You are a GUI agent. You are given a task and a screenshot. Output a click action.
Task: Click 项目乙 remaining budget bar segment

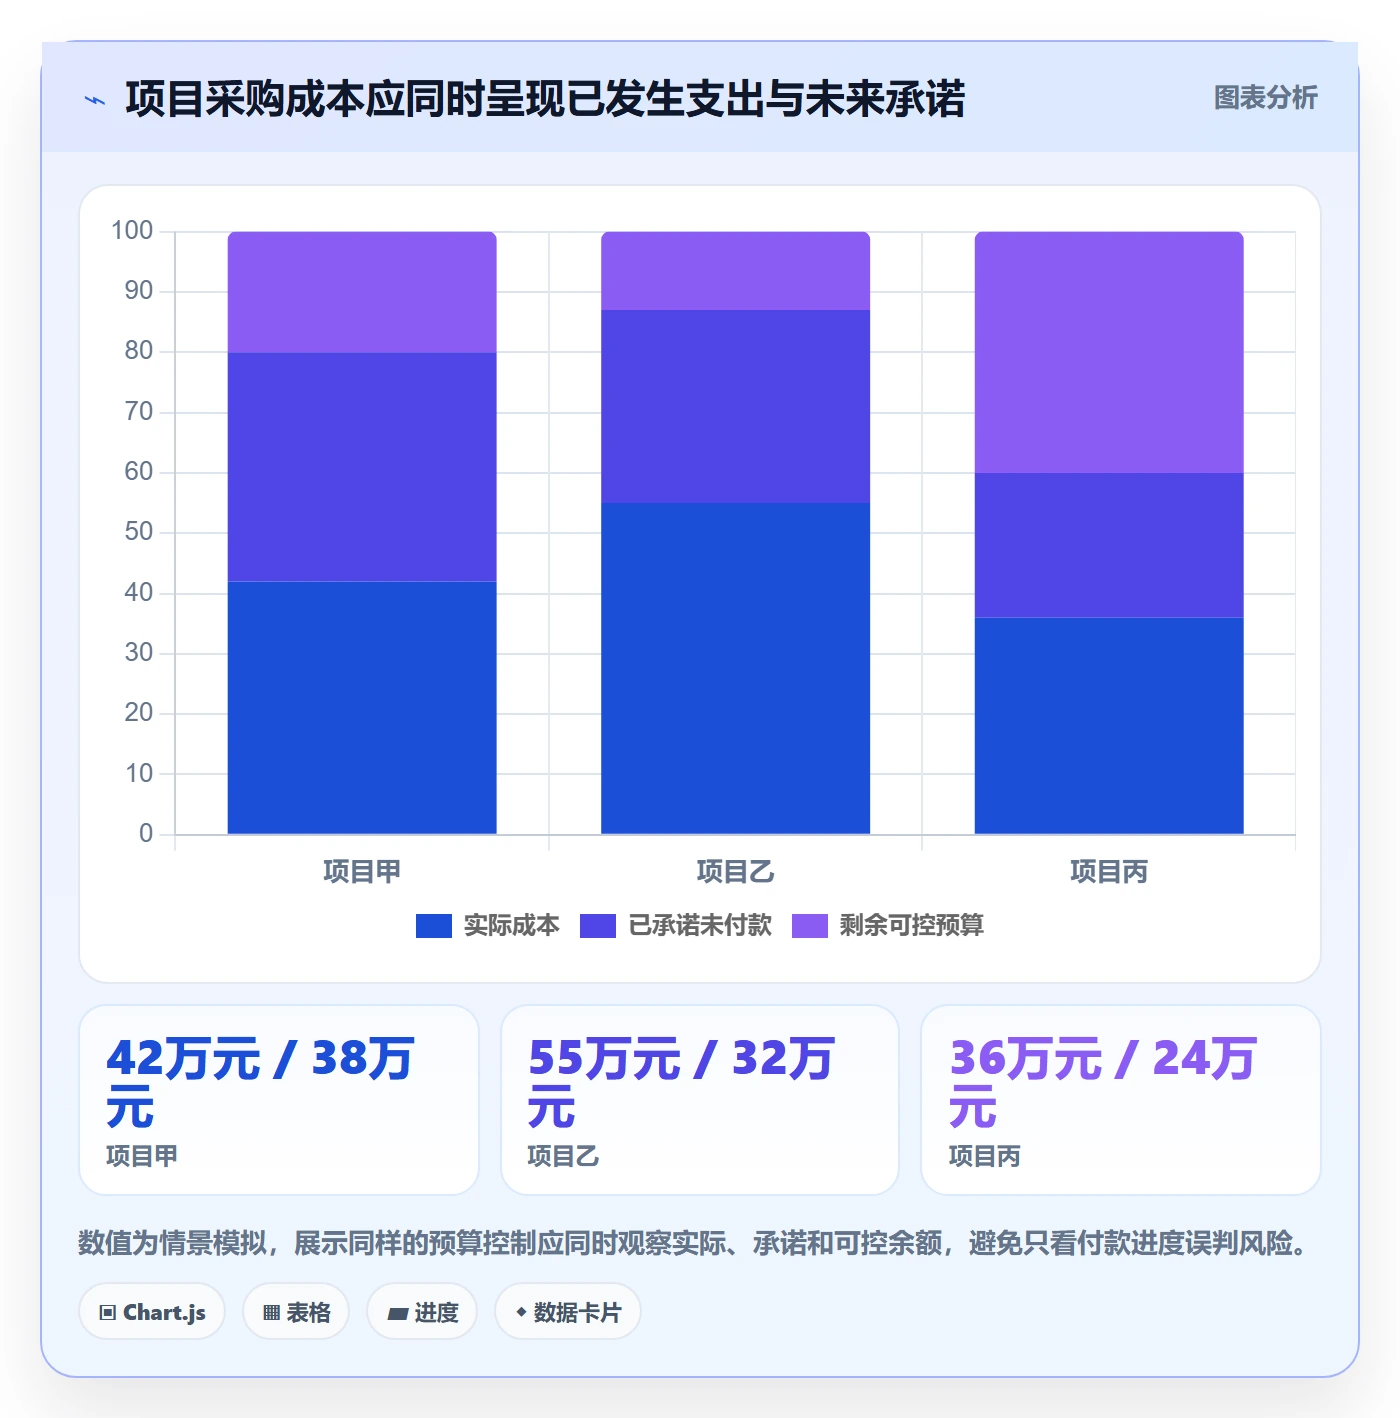[x=735, y=271]
